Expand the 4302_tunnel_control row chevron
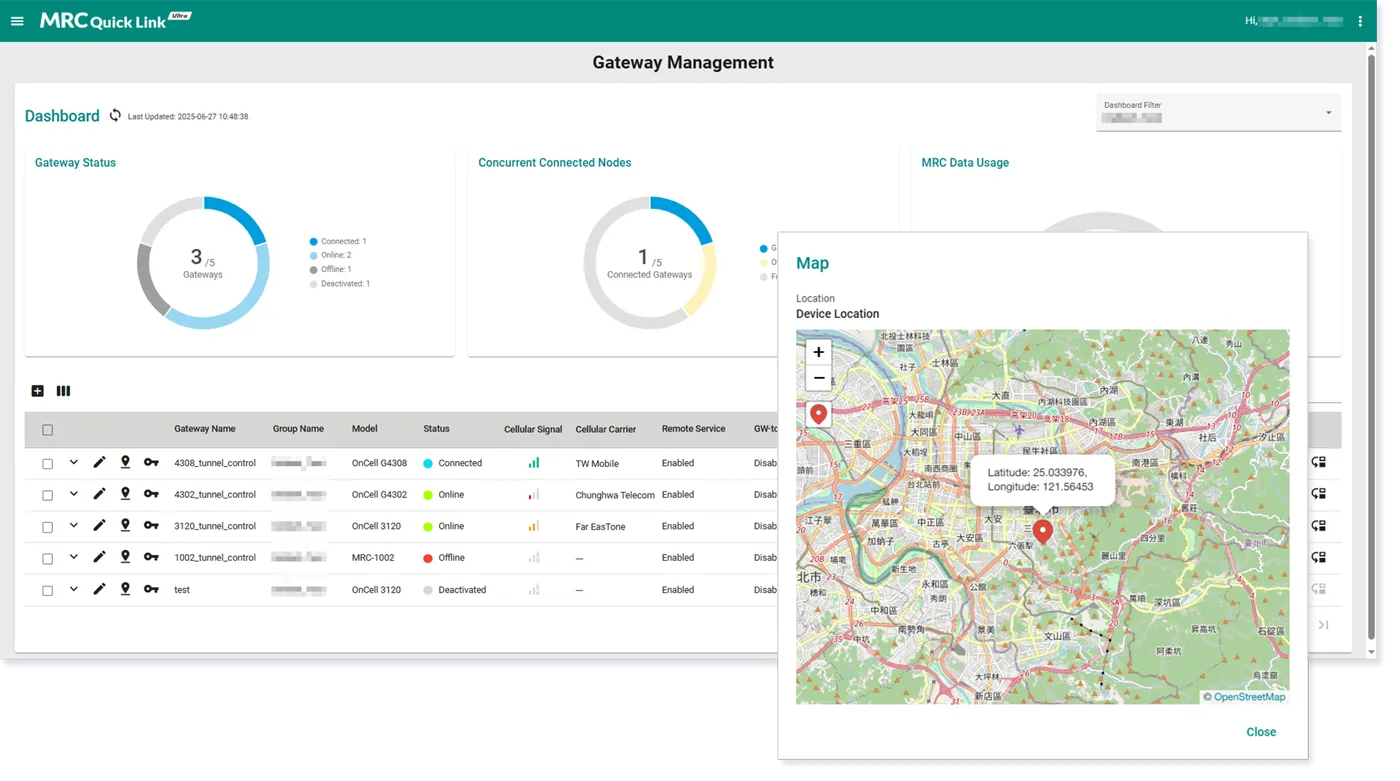 (74, 494)
